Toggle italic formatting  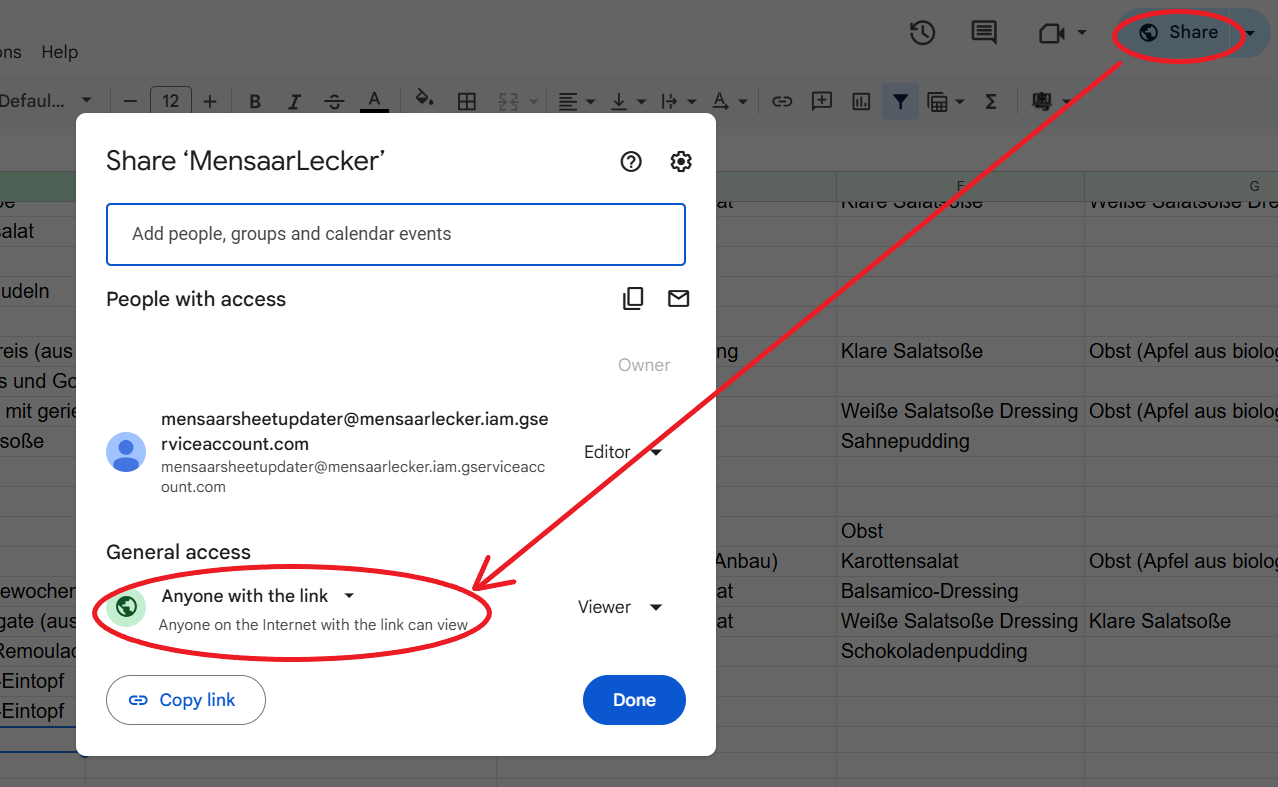294,101
